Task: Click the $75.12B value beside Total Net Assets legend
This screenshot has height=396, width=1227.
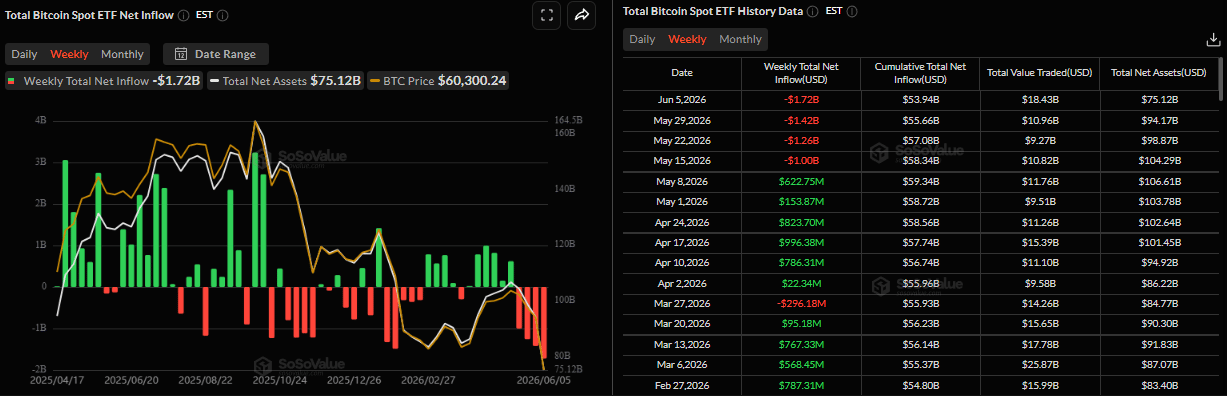Action: click(335, 81)
